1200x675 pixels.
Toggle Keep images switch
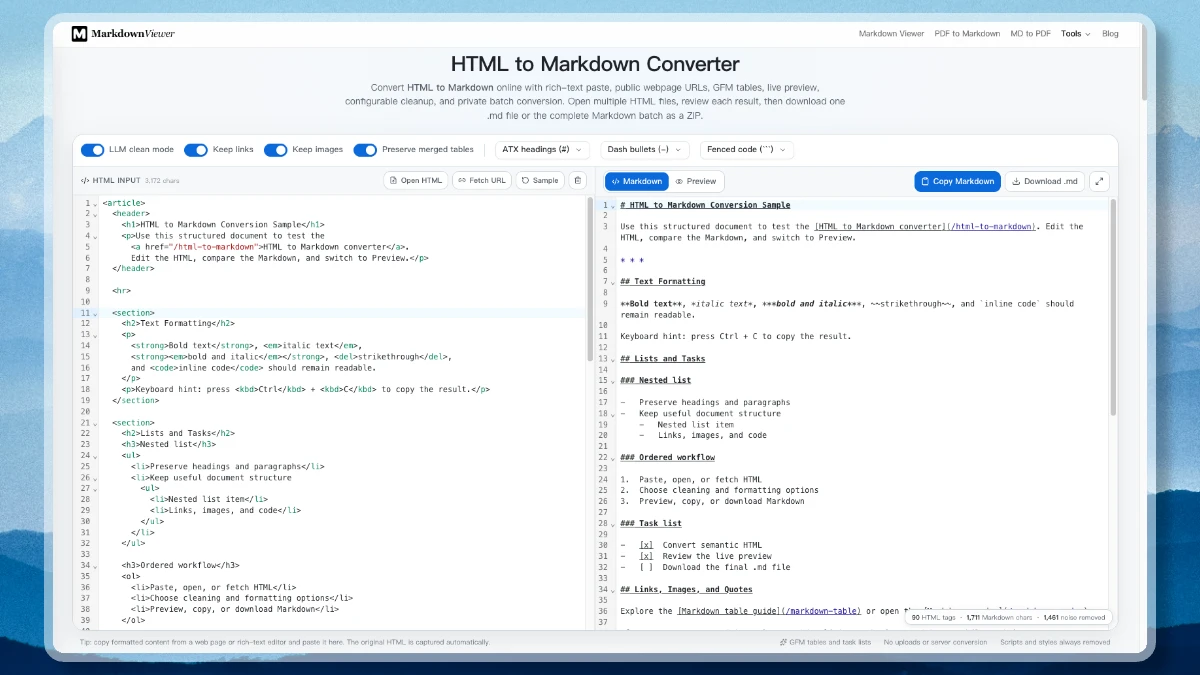[276, 150]
